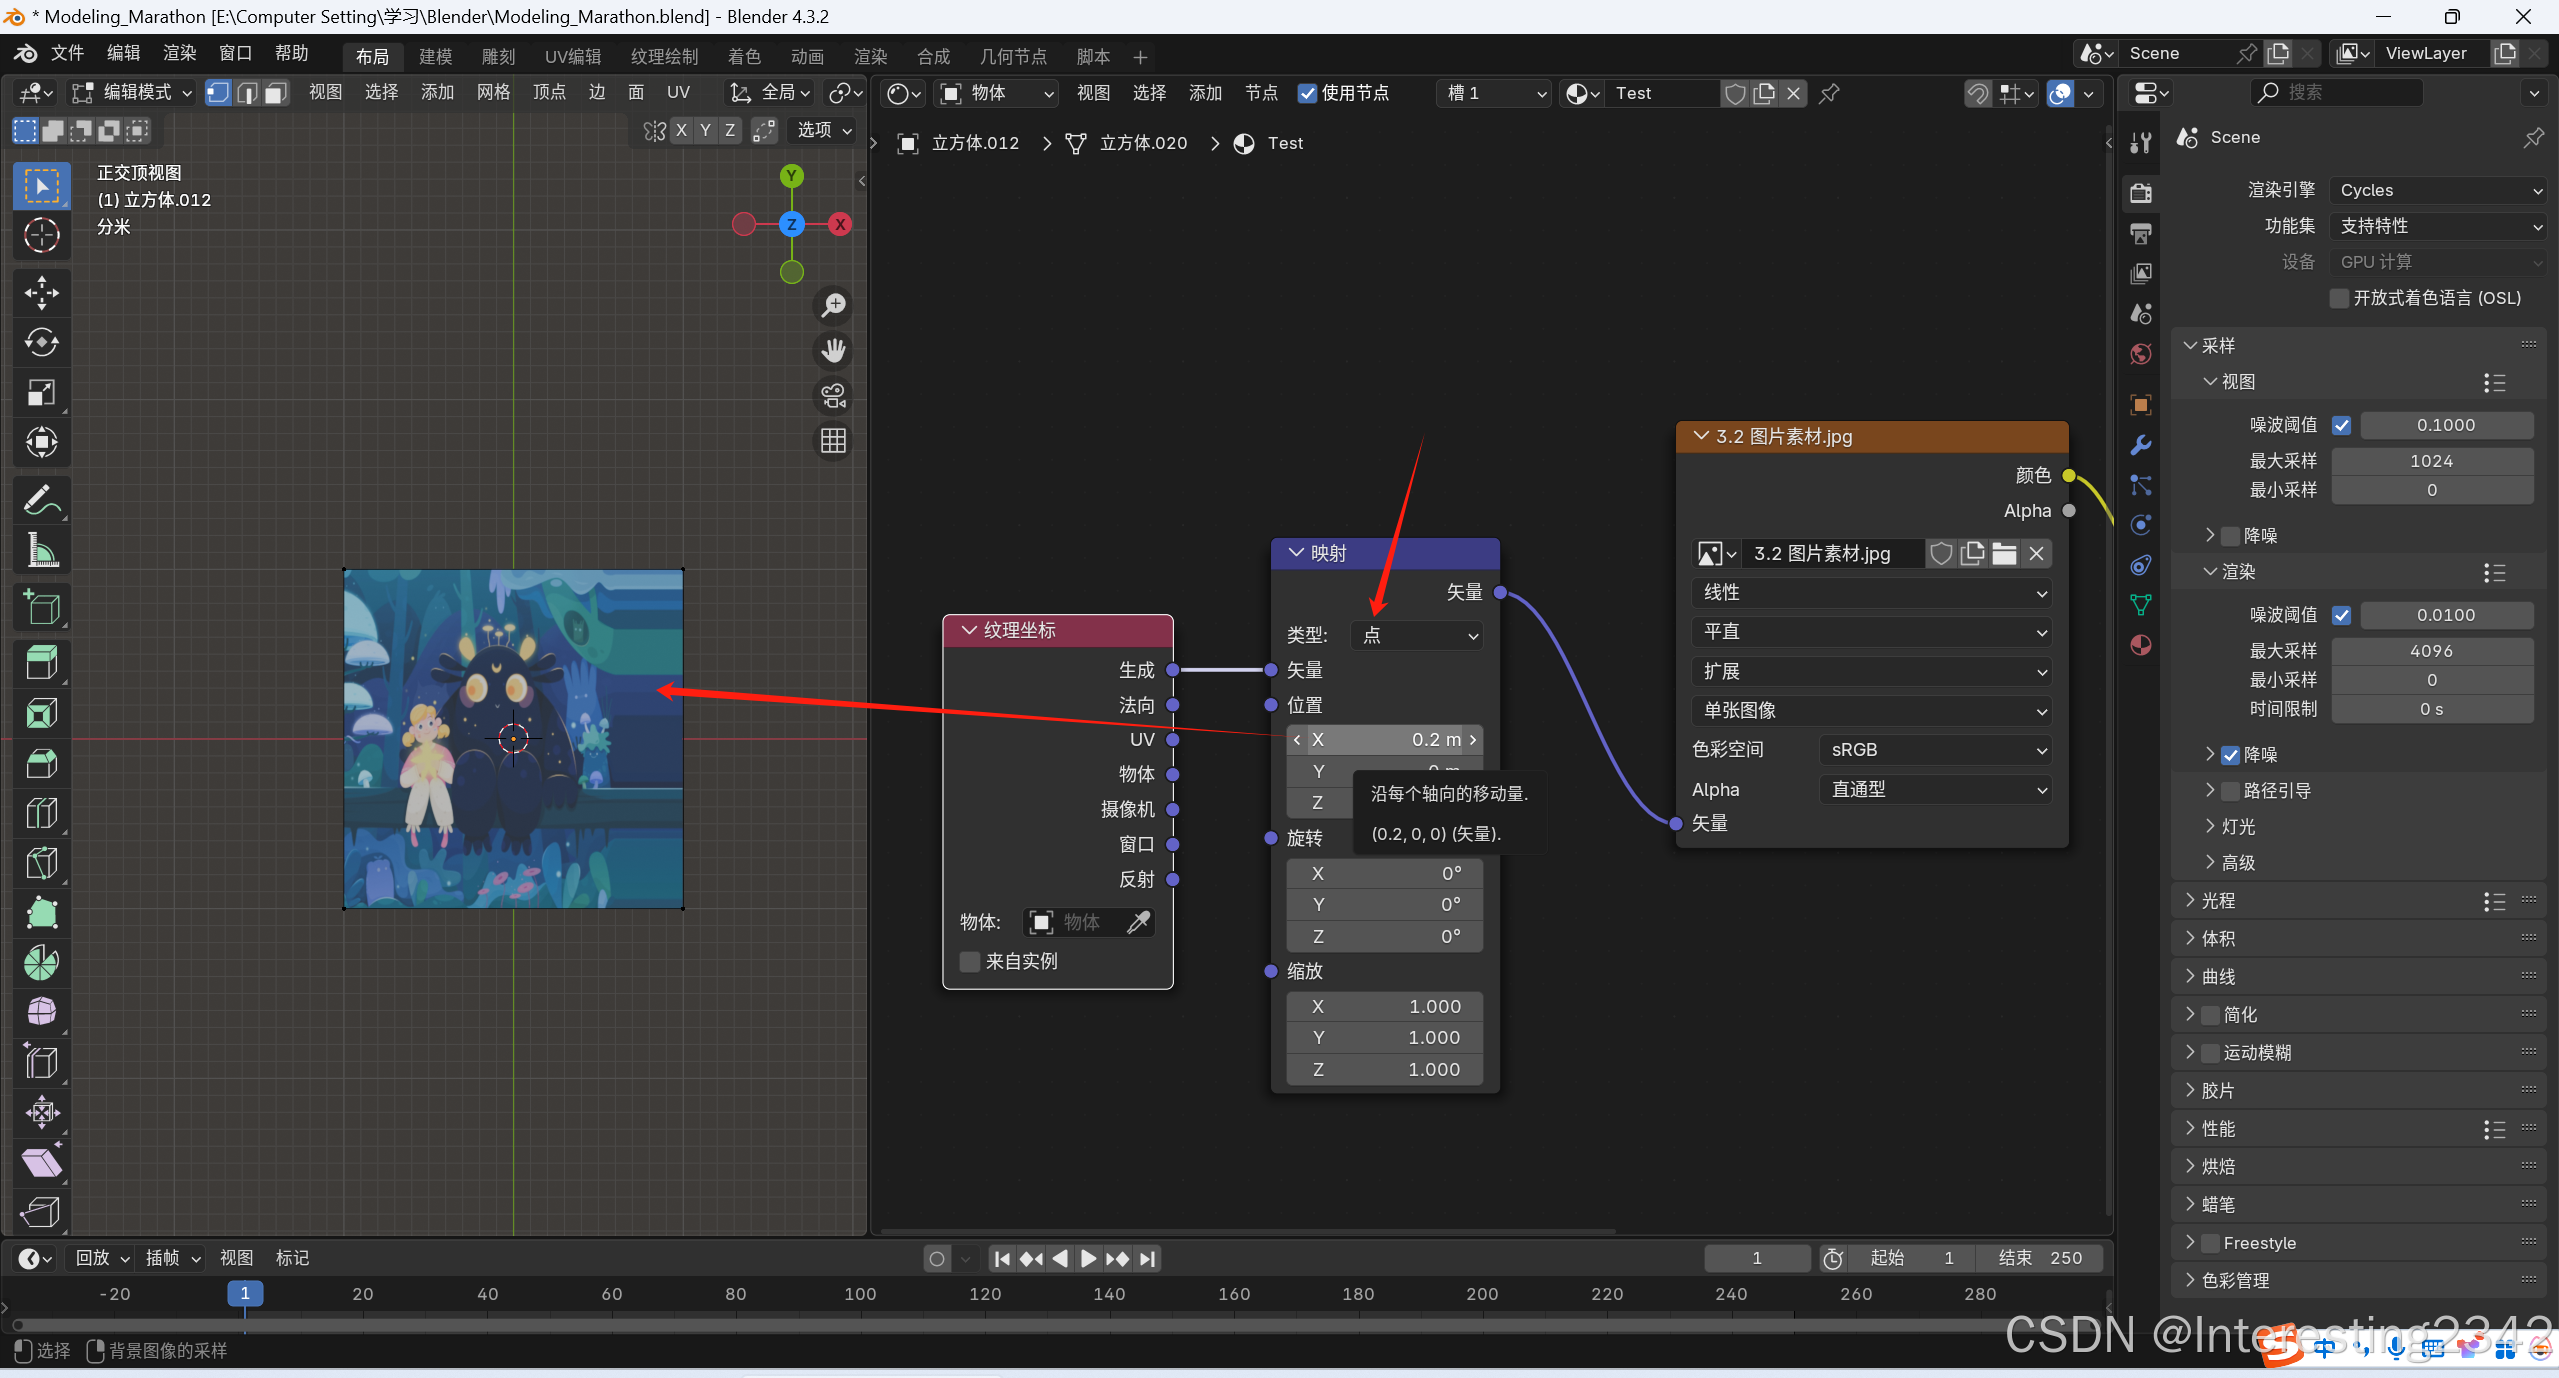This screenshot has height=1378, width=2559.
Task: Open the 渲染引擎 Cycles dropdown
Action: pos(2437,190)
